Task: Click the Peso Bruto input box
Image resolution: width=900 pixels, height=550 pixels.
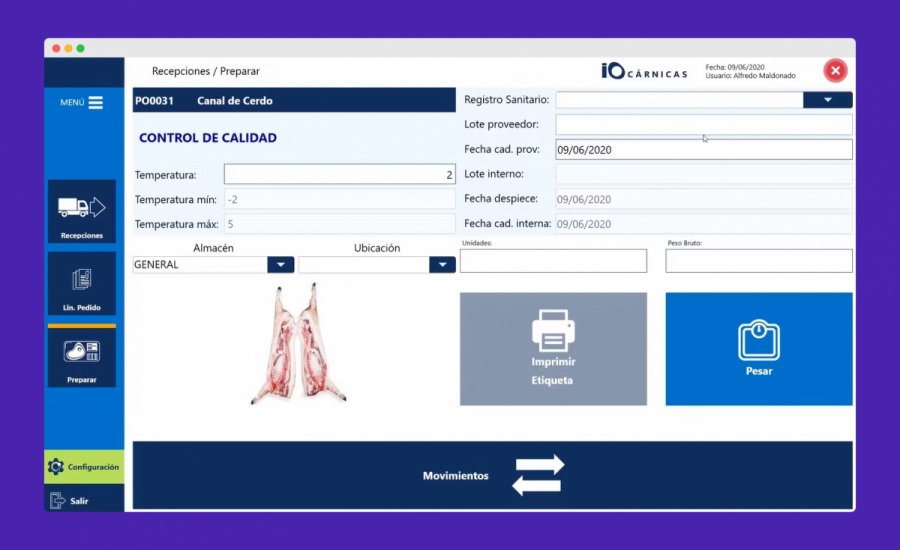Action: point(758,261)
